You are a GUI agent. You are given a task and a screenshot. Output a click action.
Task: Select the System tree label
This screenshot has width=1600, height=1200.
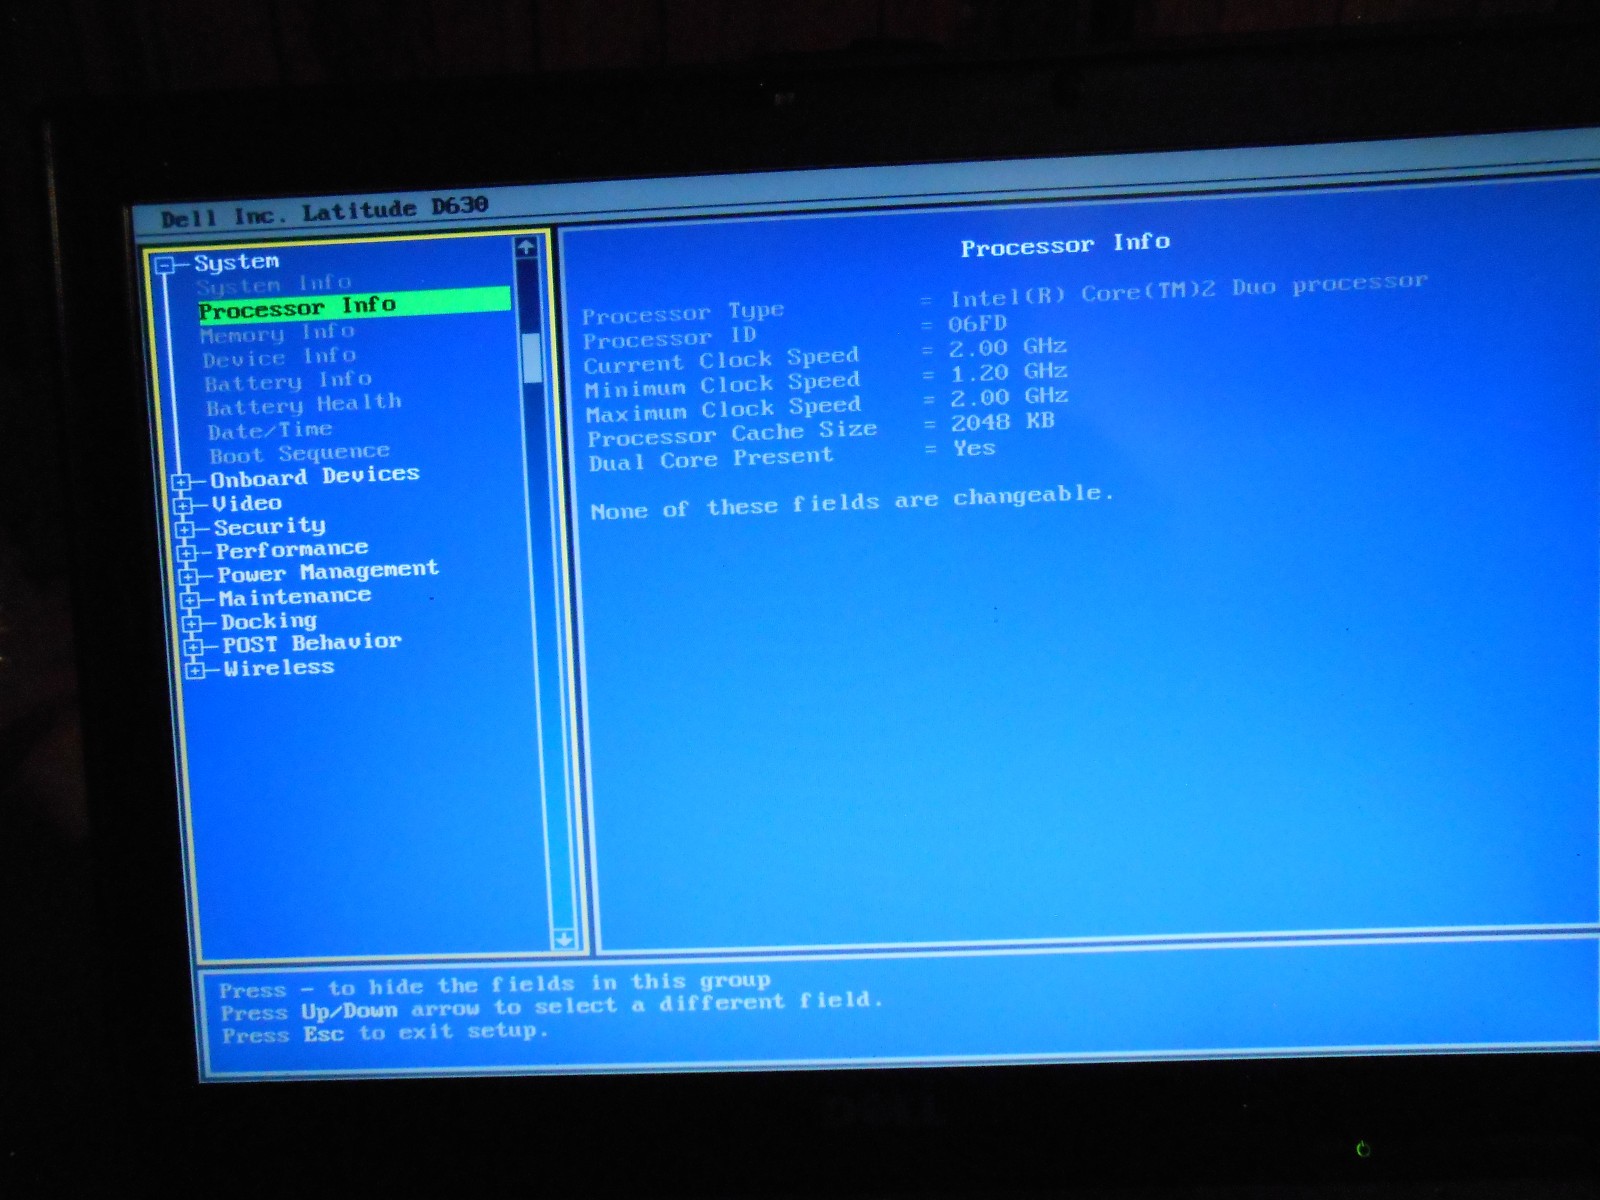tap(236, 263)
